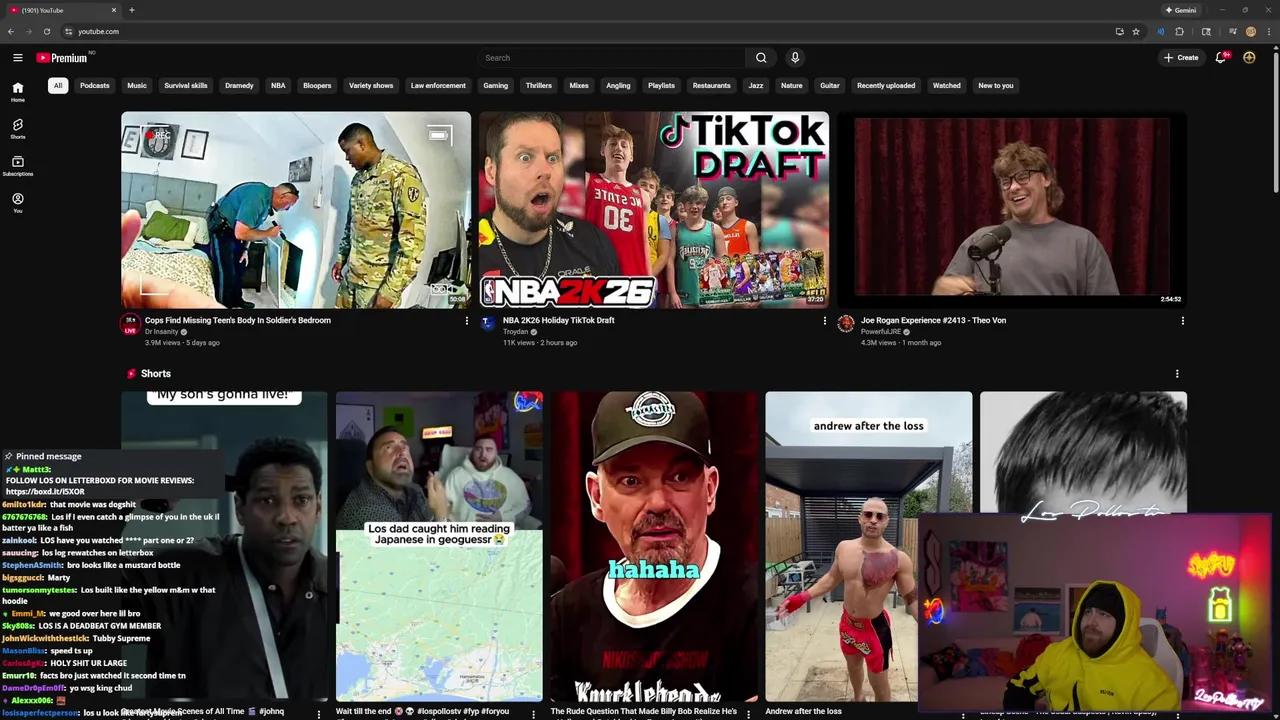The width and height of the screenshot is (1280, 720).
Task: Click the Create button
Action: pyautogui.click(x=1181, y=58)
